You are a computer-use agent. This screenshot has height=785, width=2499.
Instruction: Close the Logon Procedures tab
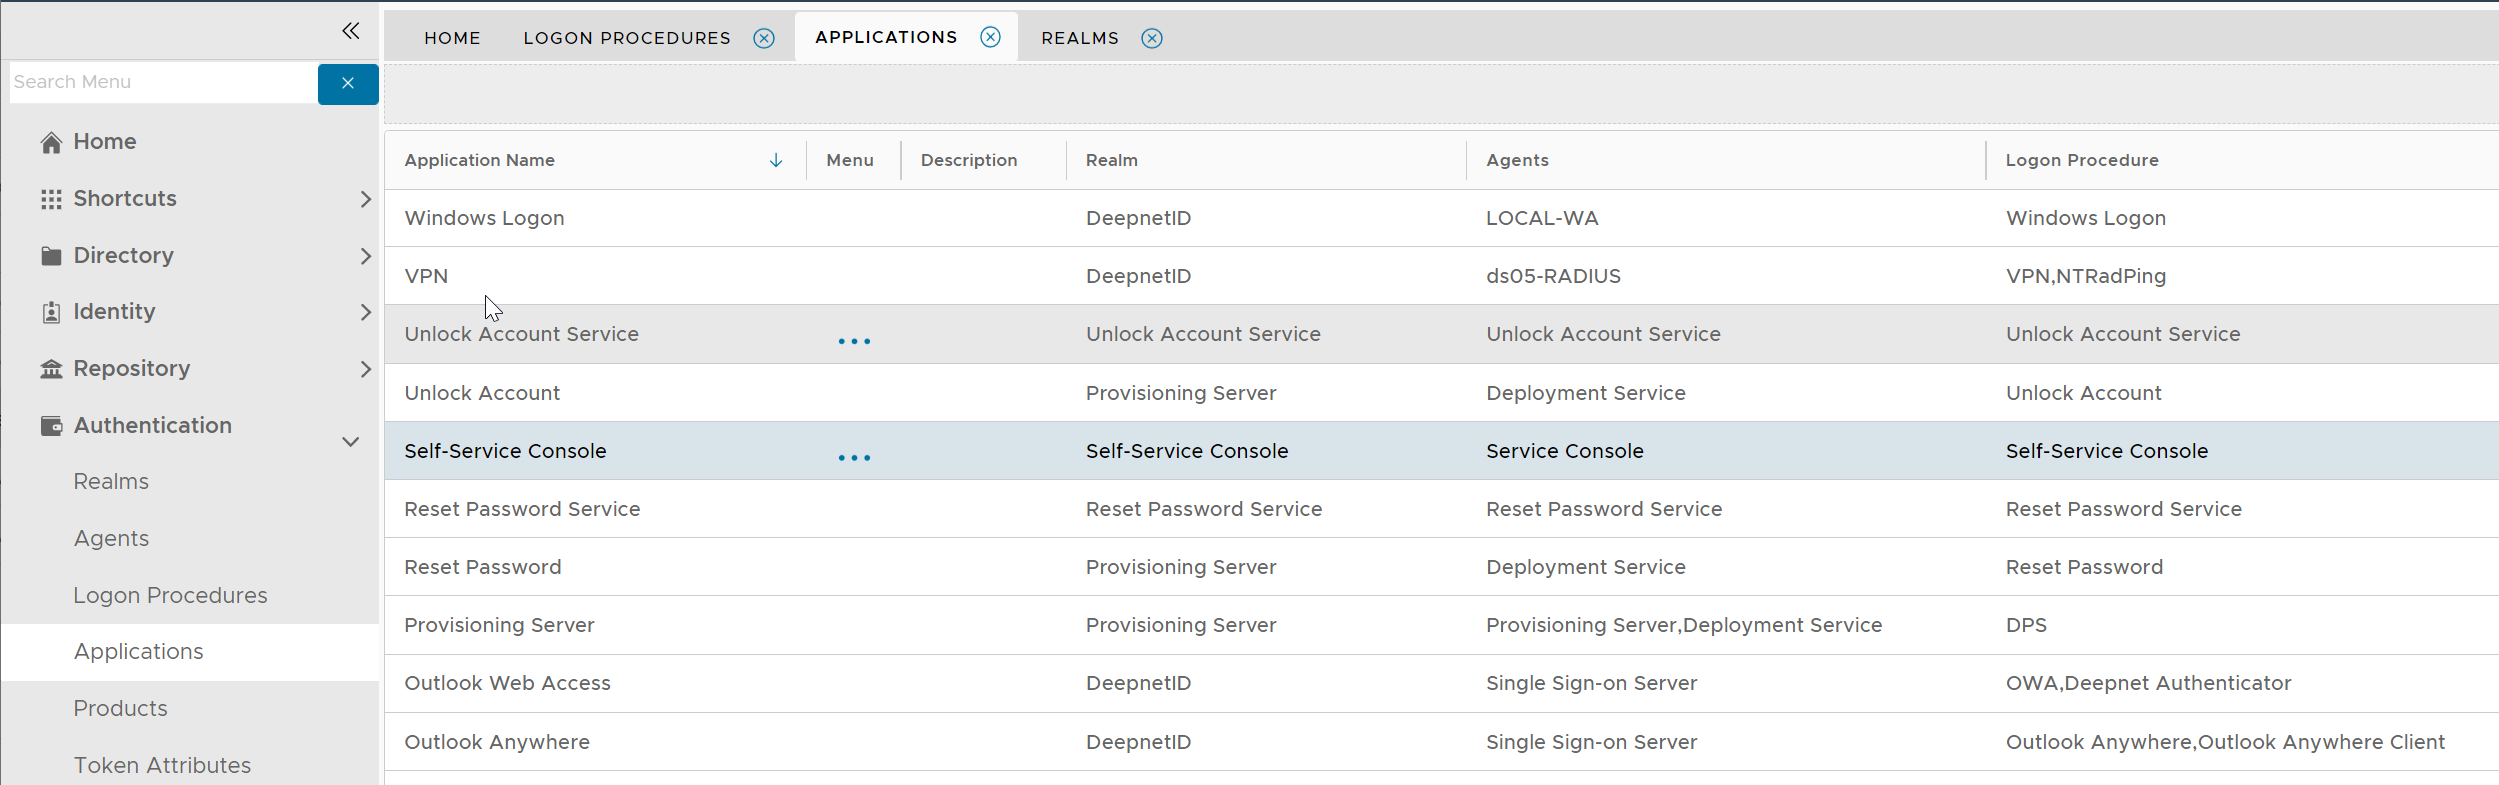pos(764,38)
